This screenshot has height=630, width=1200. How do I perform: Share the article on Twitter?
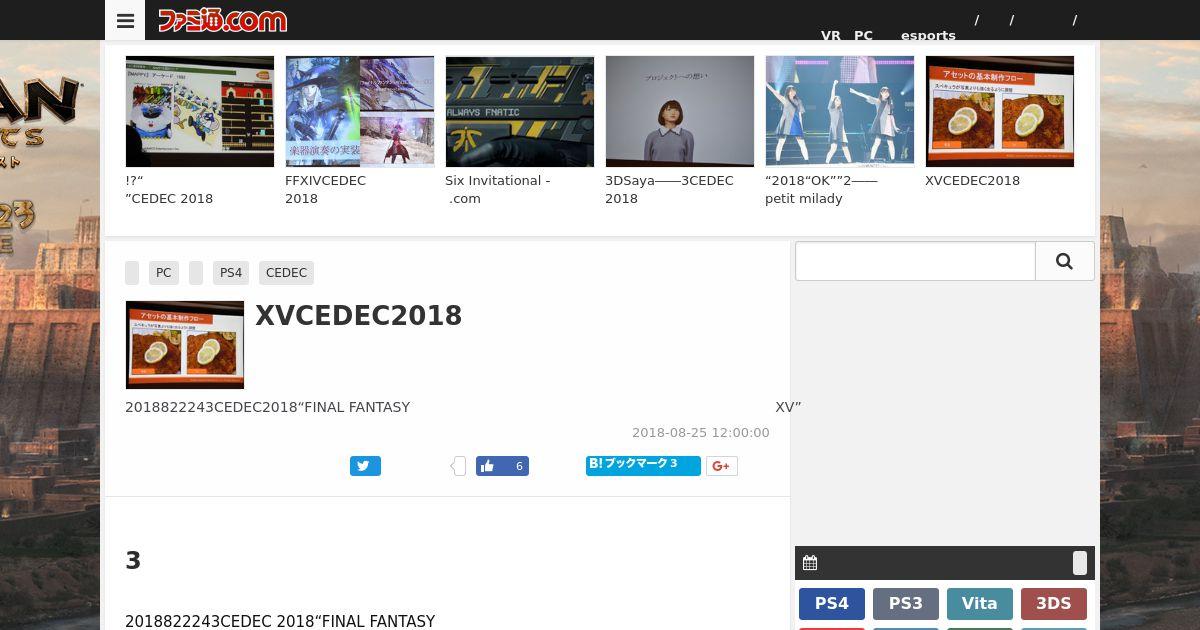(x=365, y=466)
